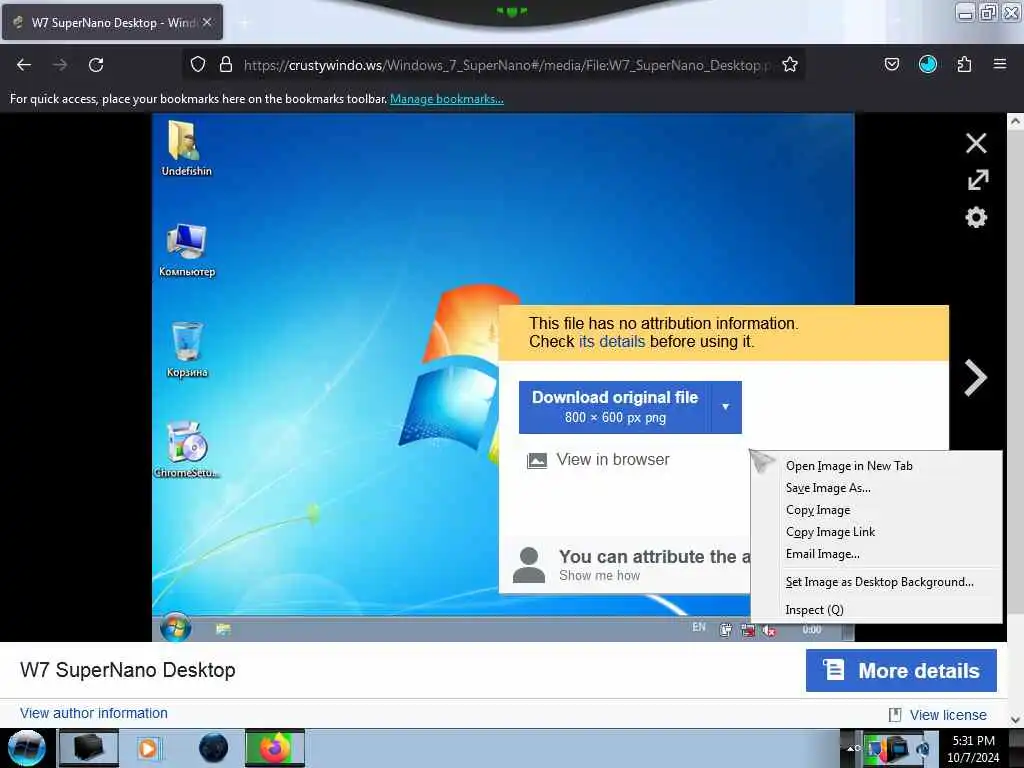Open download size options dropdown arrow

click(726, 407)
